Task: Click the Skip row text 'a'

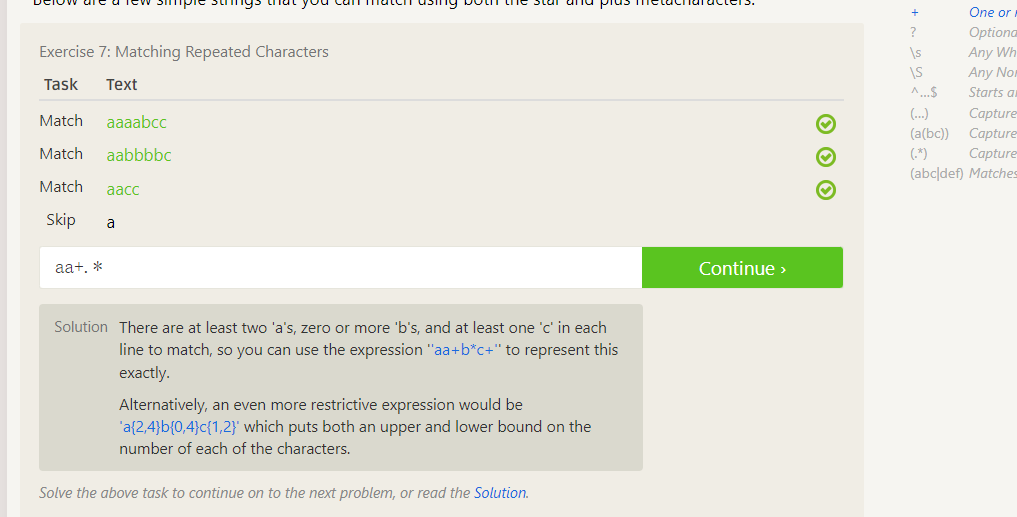Action: [111, 222]
